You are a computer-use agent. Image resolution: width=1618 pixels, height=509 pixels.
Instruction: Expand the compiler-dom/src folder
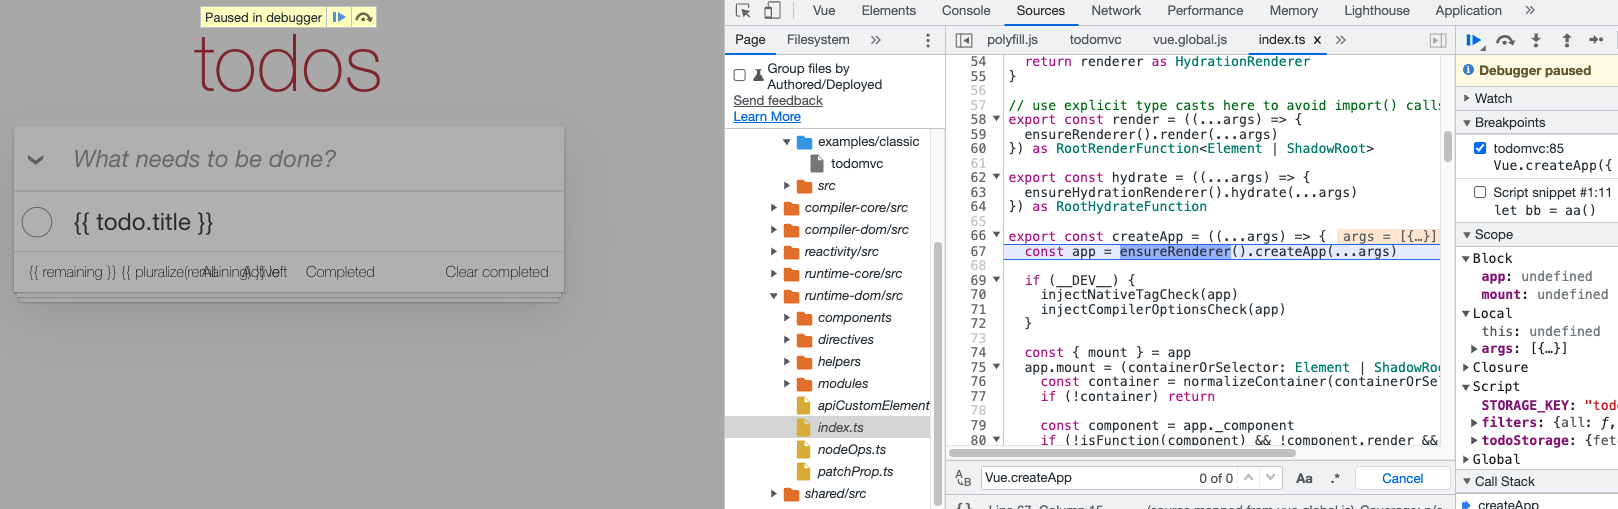click(774, 230)
